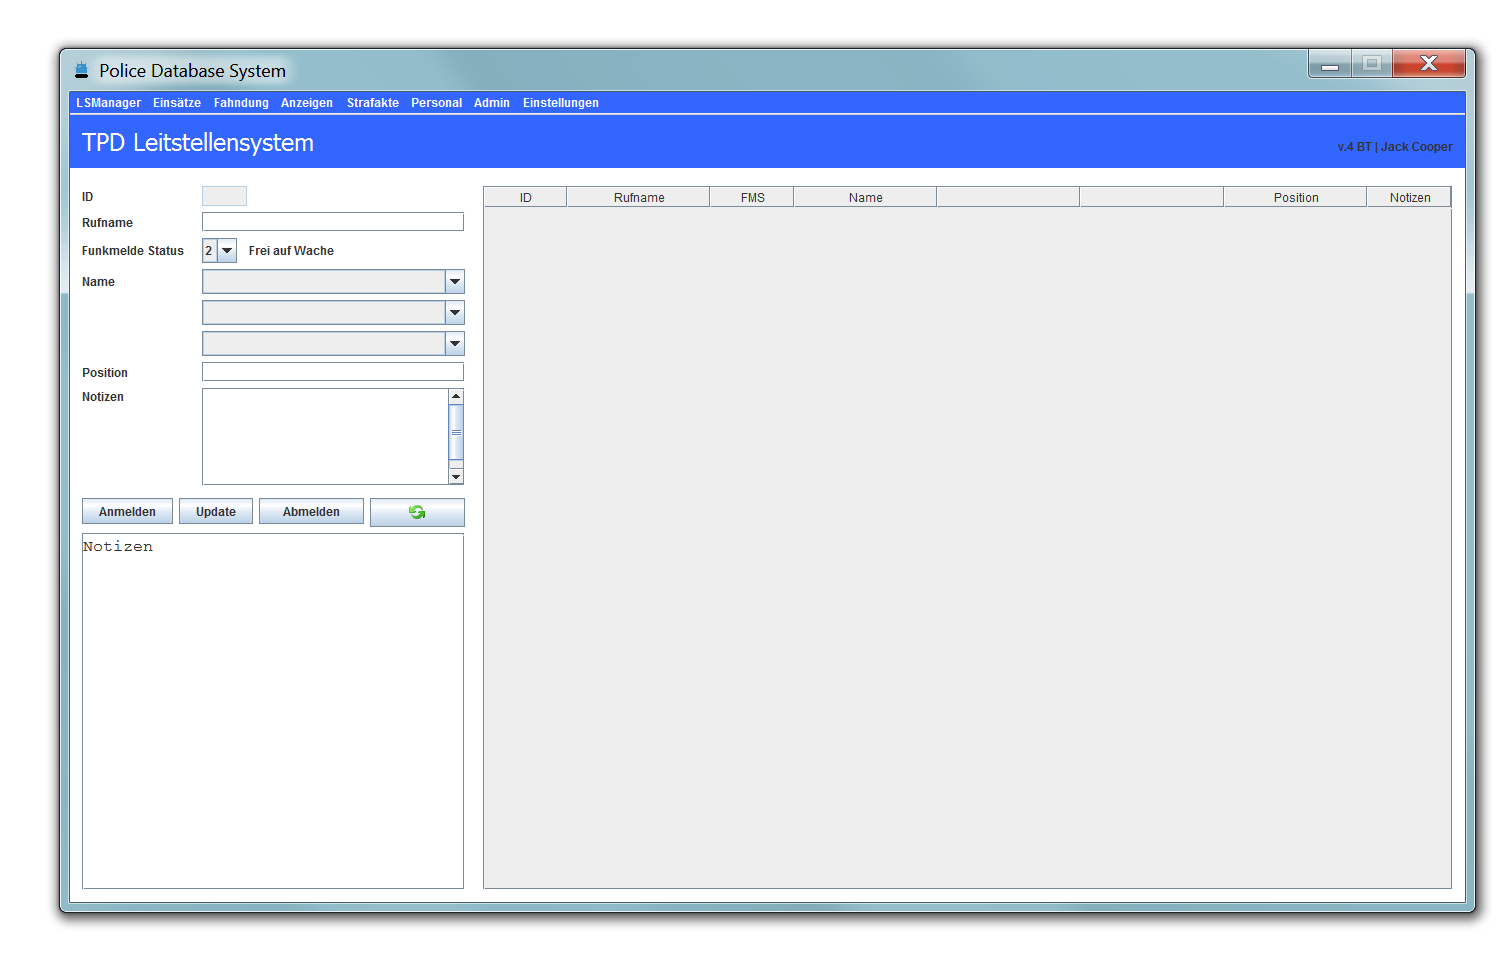This screenshot has height=961, width=1508.
Task: Open the Funkmelde Status dropdown
Action: [227, 251]
